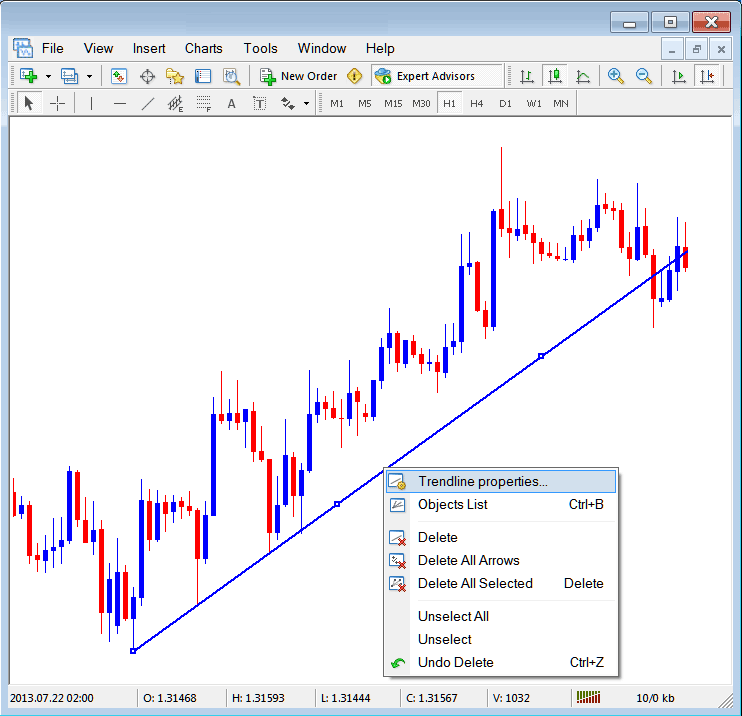Toggle the Expert Advisors button
This screenshot has width=742, height=716.
click(x=424, y=76)
